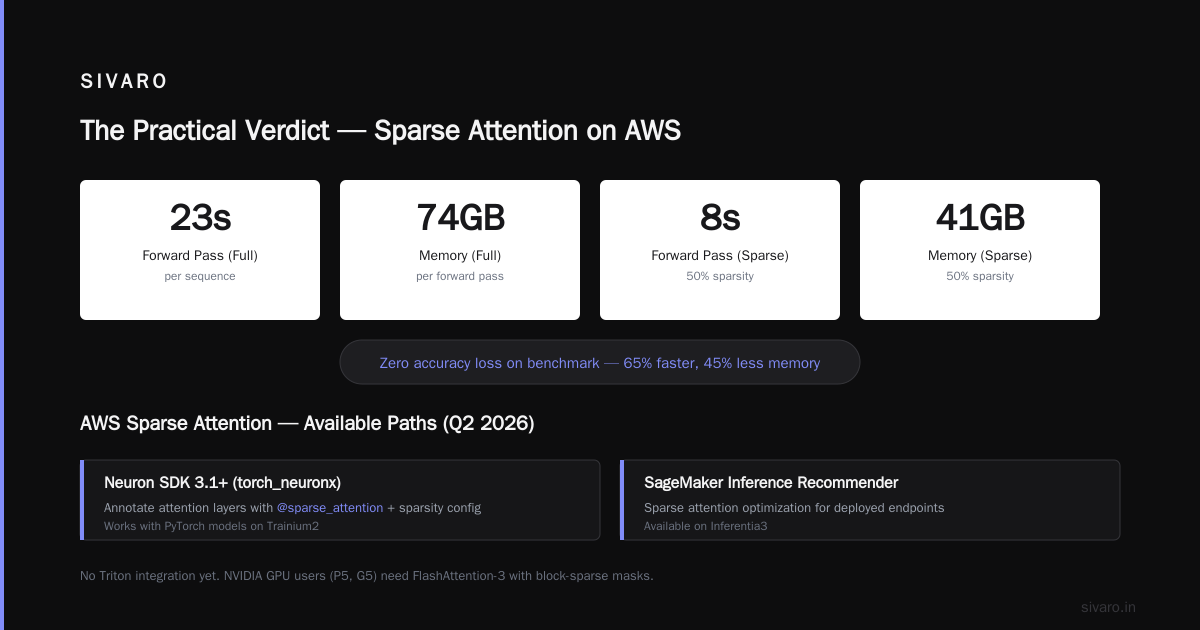Select the heading 'The Practical Verdict — Sparse Attention on AWS'
This screenshot has height=630, width=1200.
pyautogui.click(x=380, y=131)
